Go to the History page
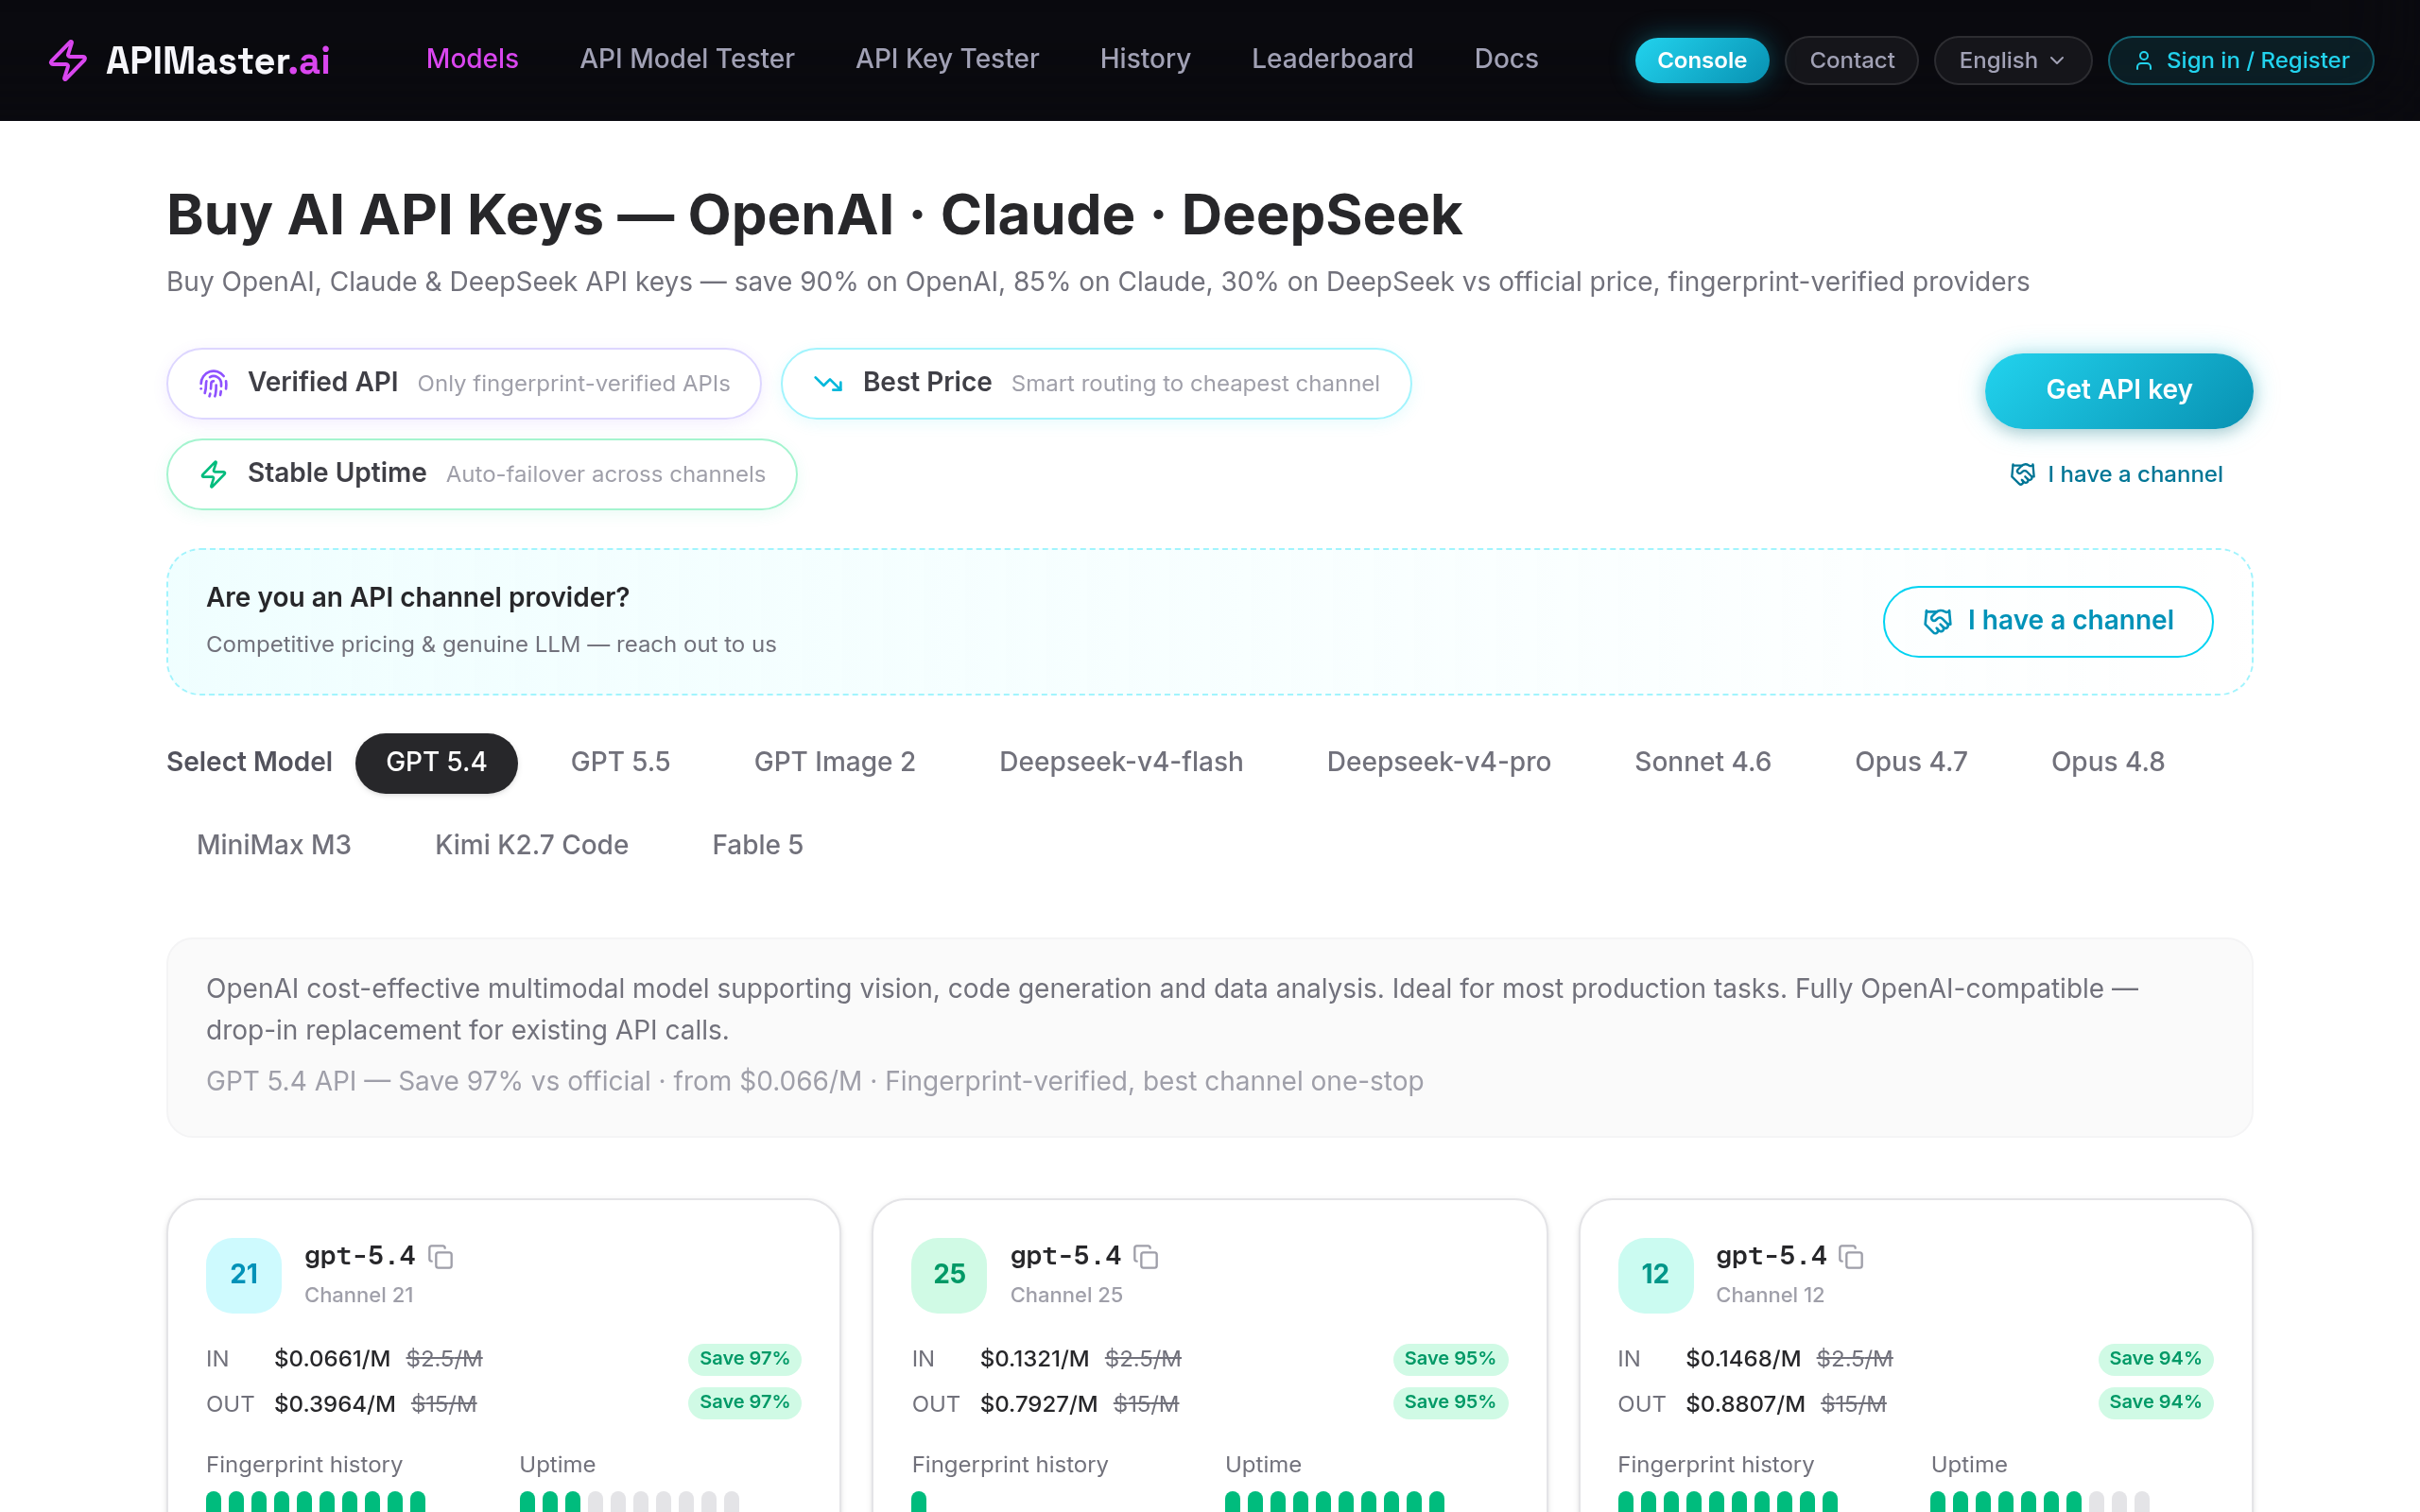 1145,59
